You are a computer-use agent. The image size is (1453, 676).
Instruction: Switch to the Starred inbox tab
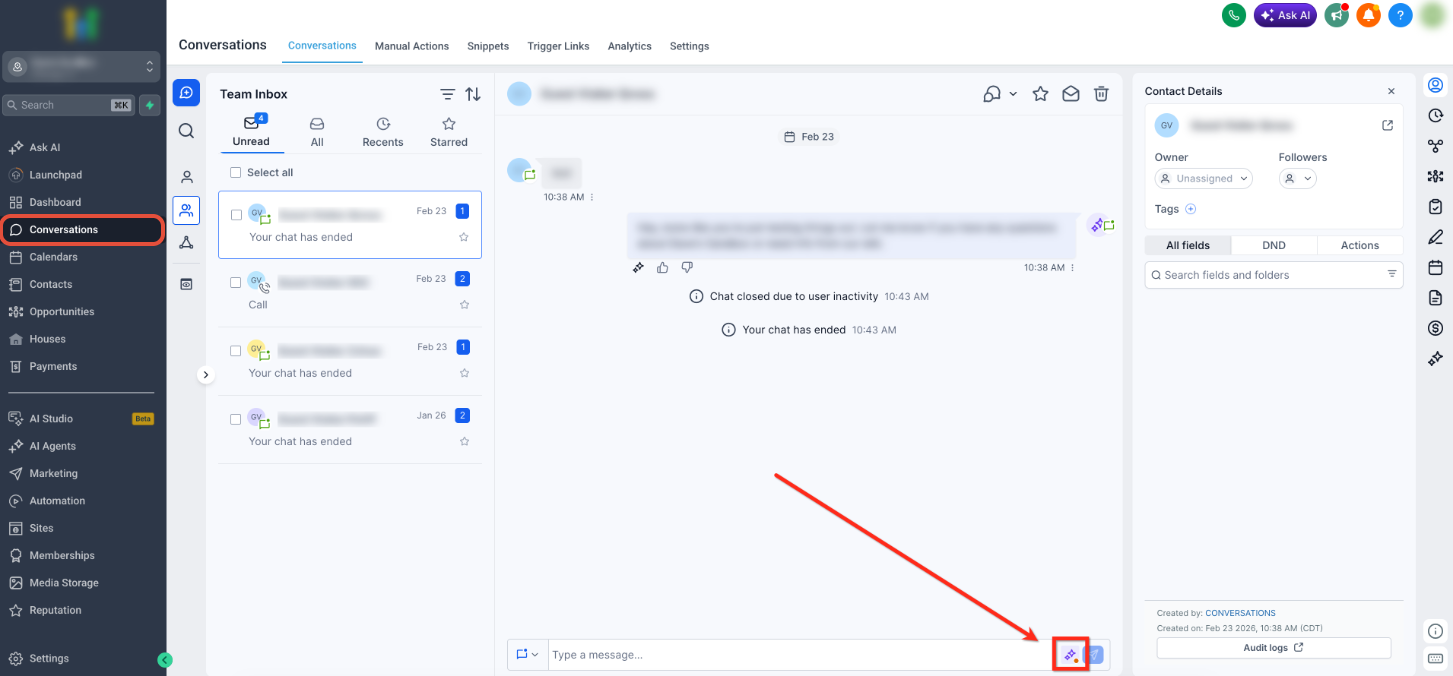click(x=449, y=133)
